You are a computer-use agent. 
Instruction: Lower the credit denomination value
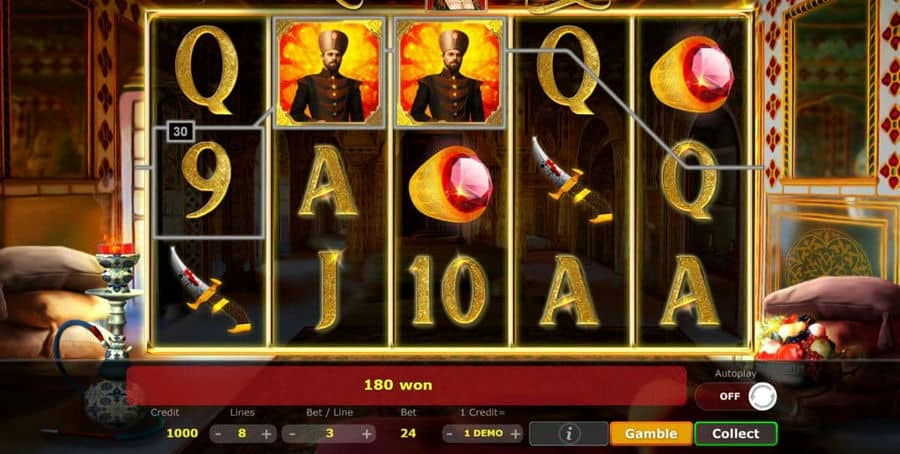click(449, 433)
